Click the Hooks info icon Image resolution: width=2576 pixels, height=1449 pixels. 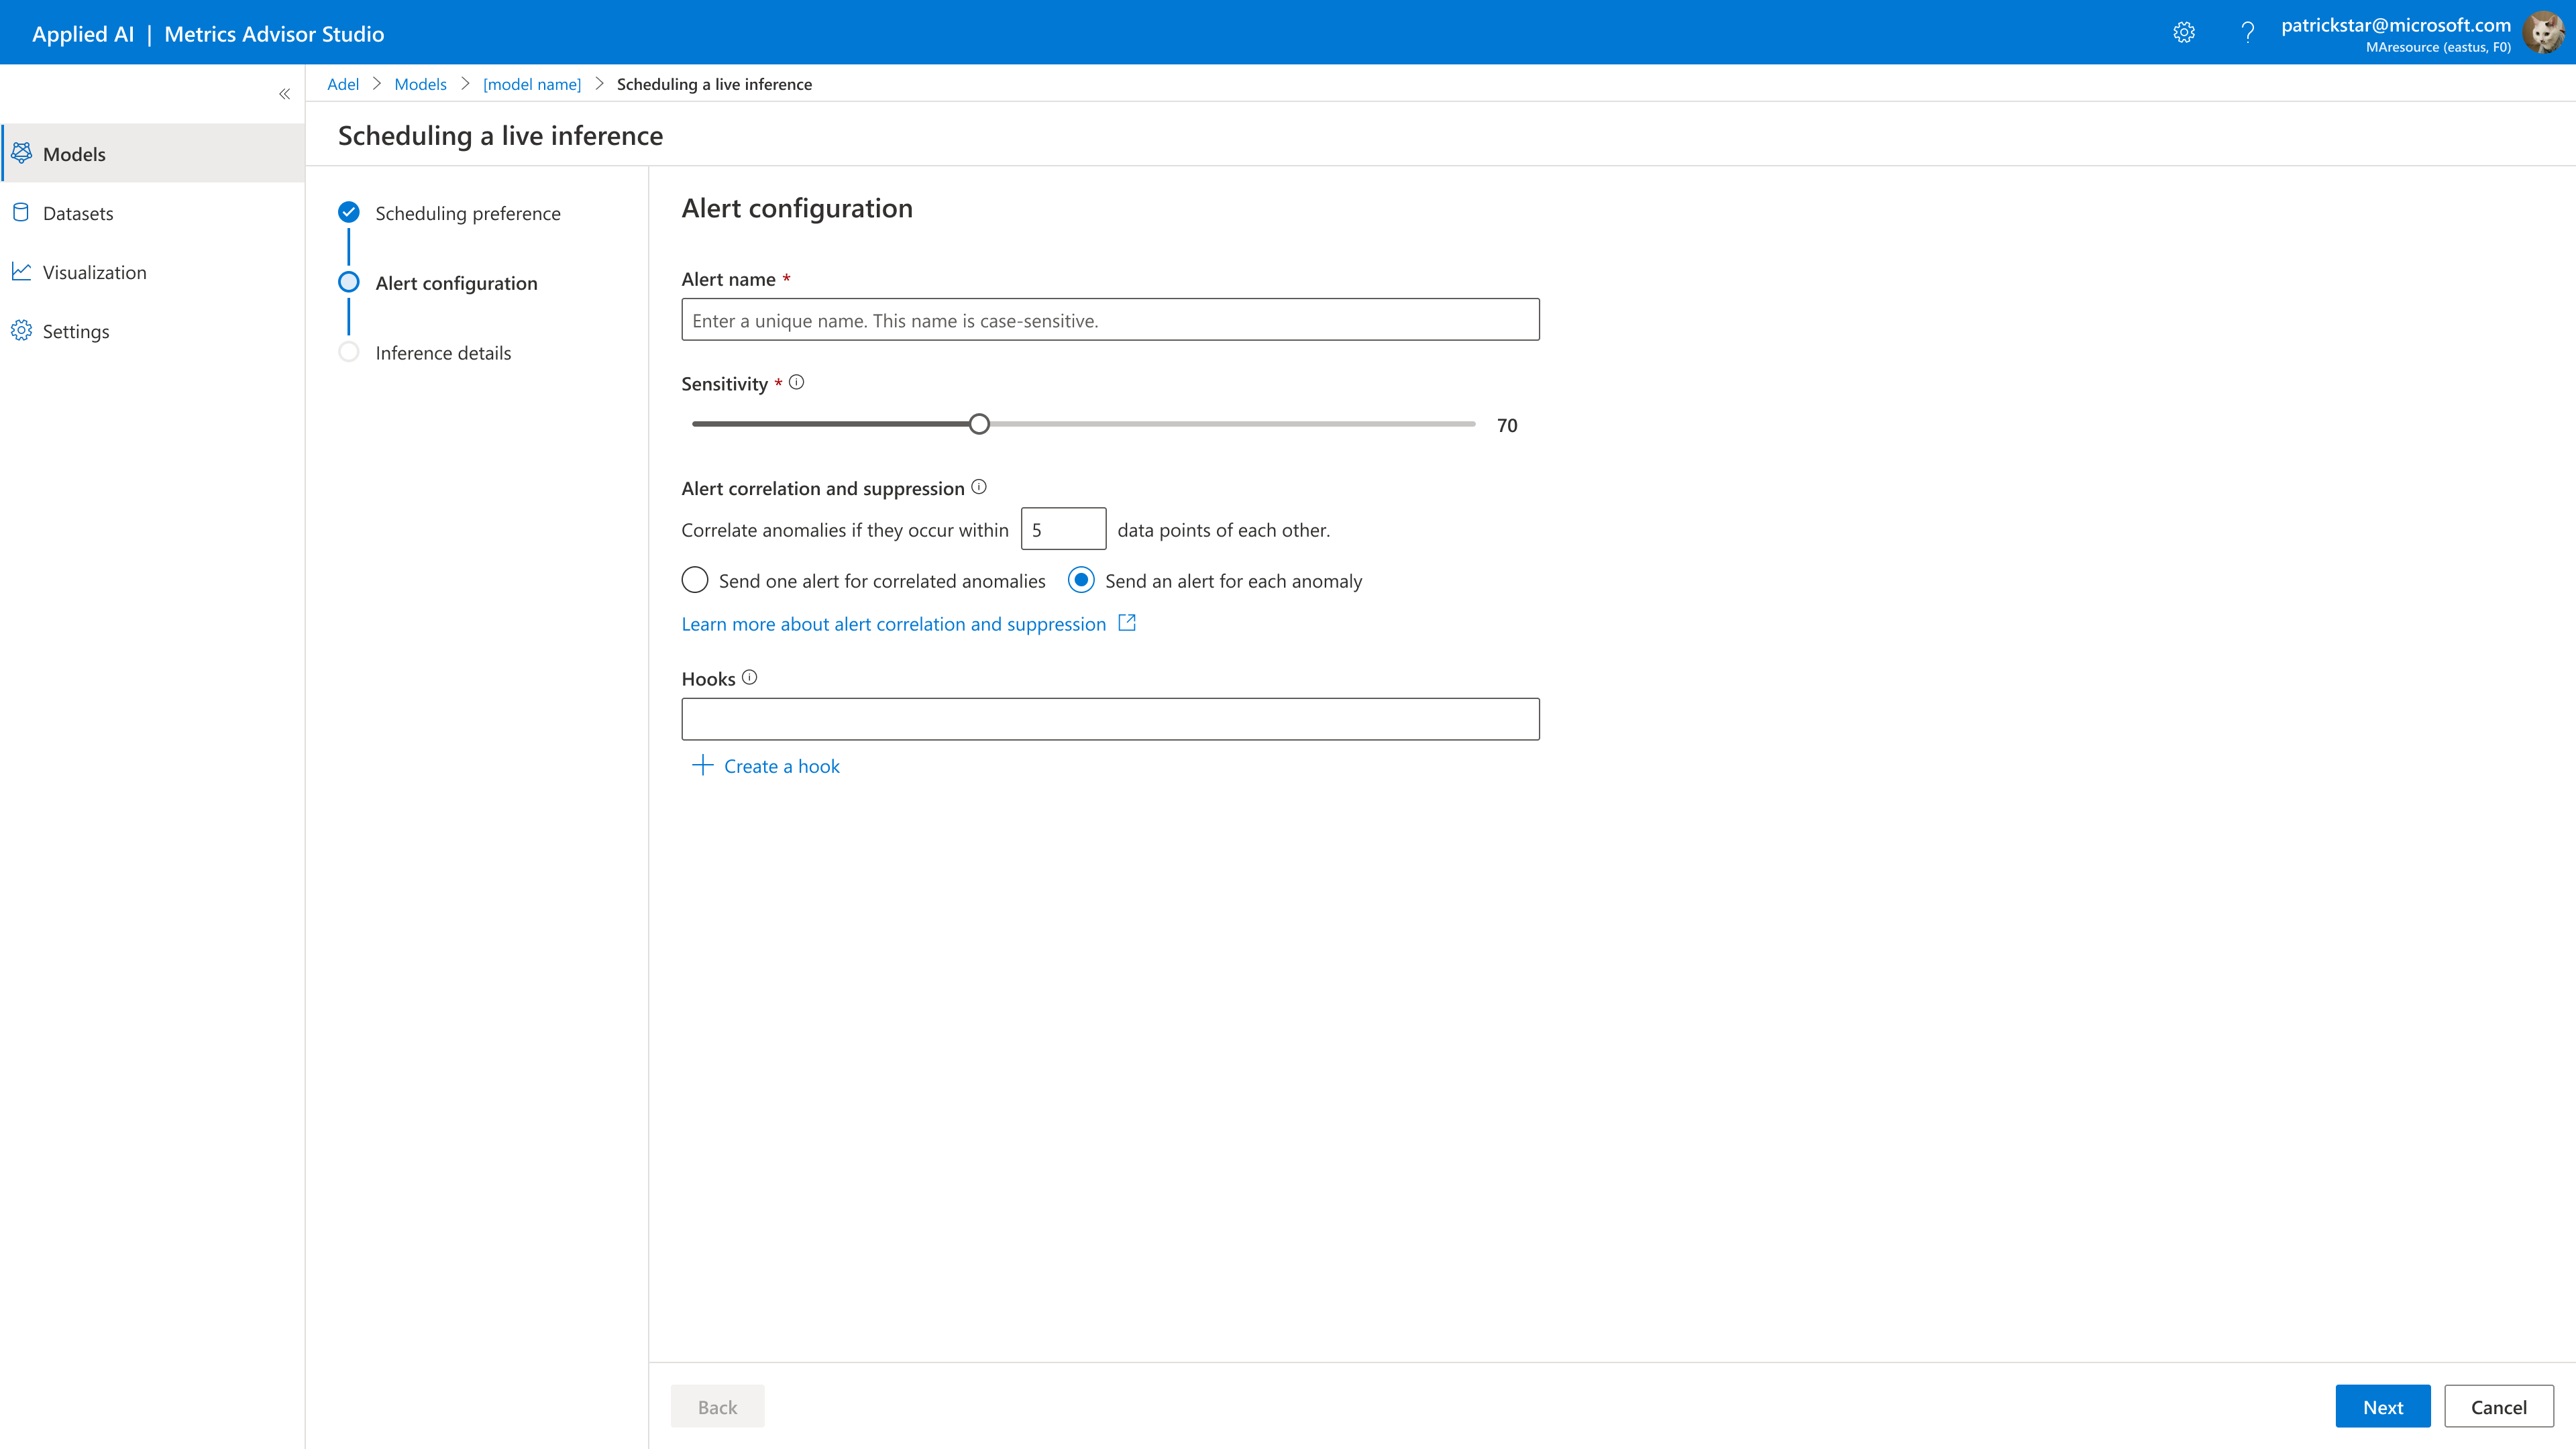(x=749, y=677)
